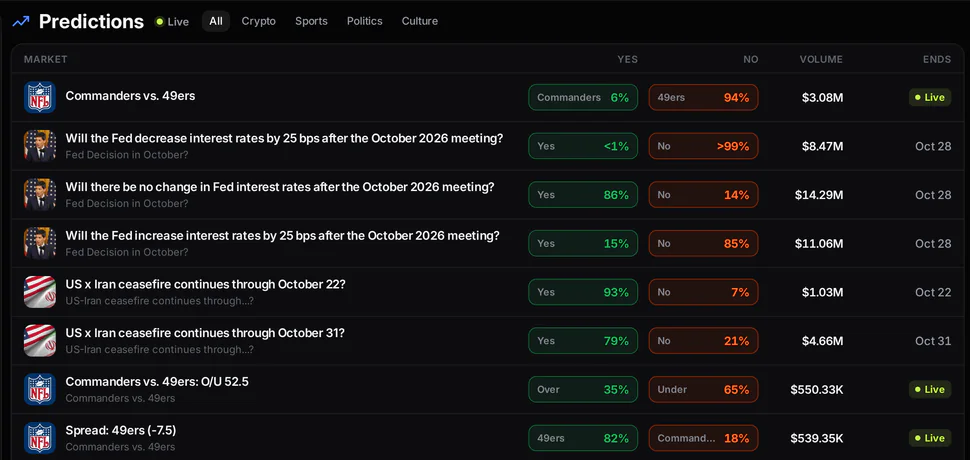
Task: Pick Under 65% on O/U 52.5
Action: pos(703,390)
